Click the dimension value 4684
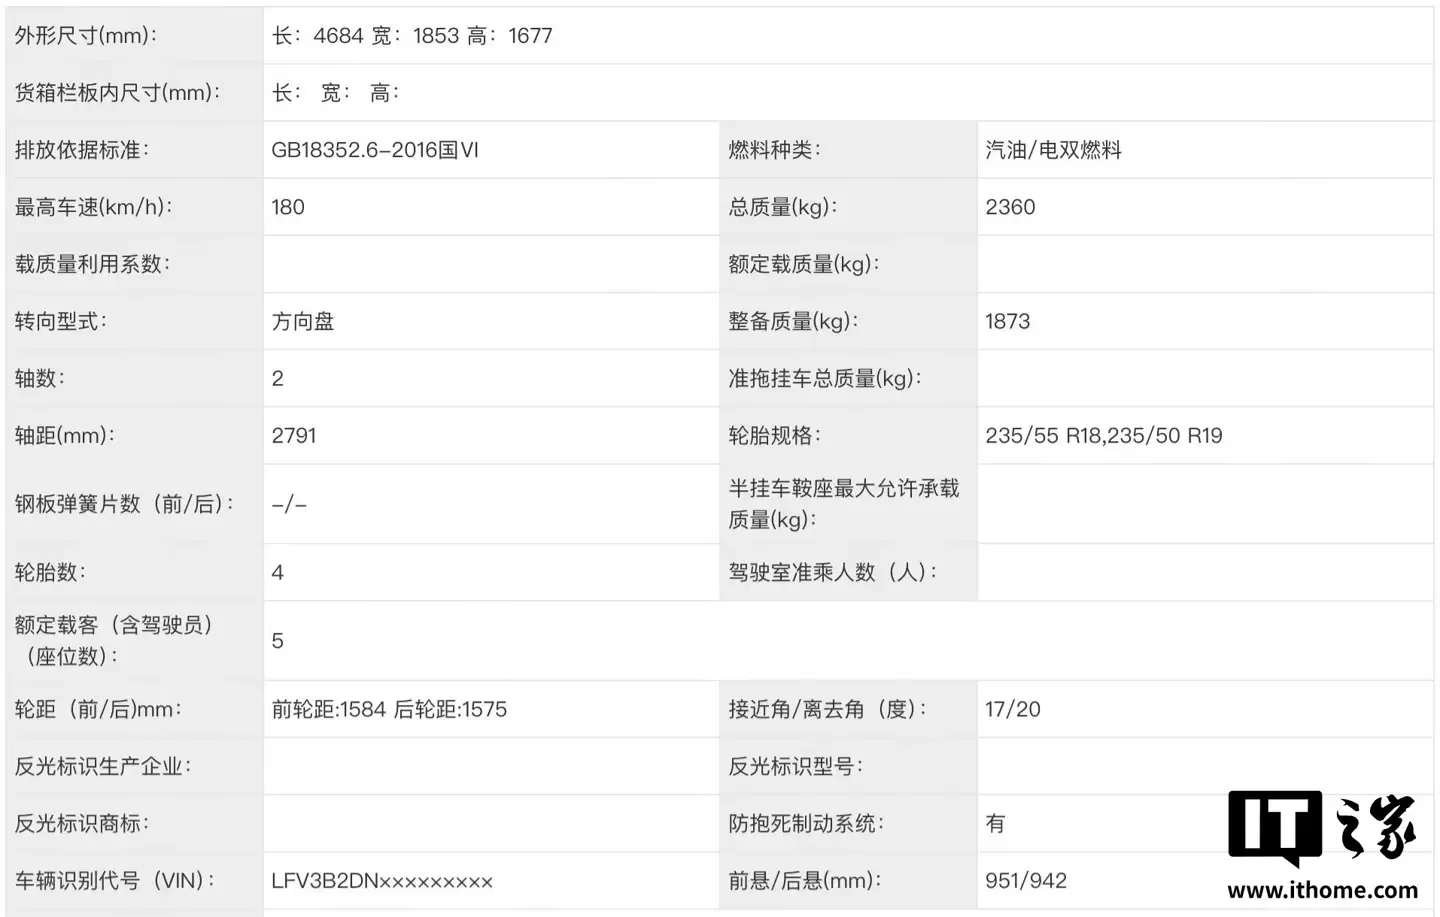 coord(340,35)
